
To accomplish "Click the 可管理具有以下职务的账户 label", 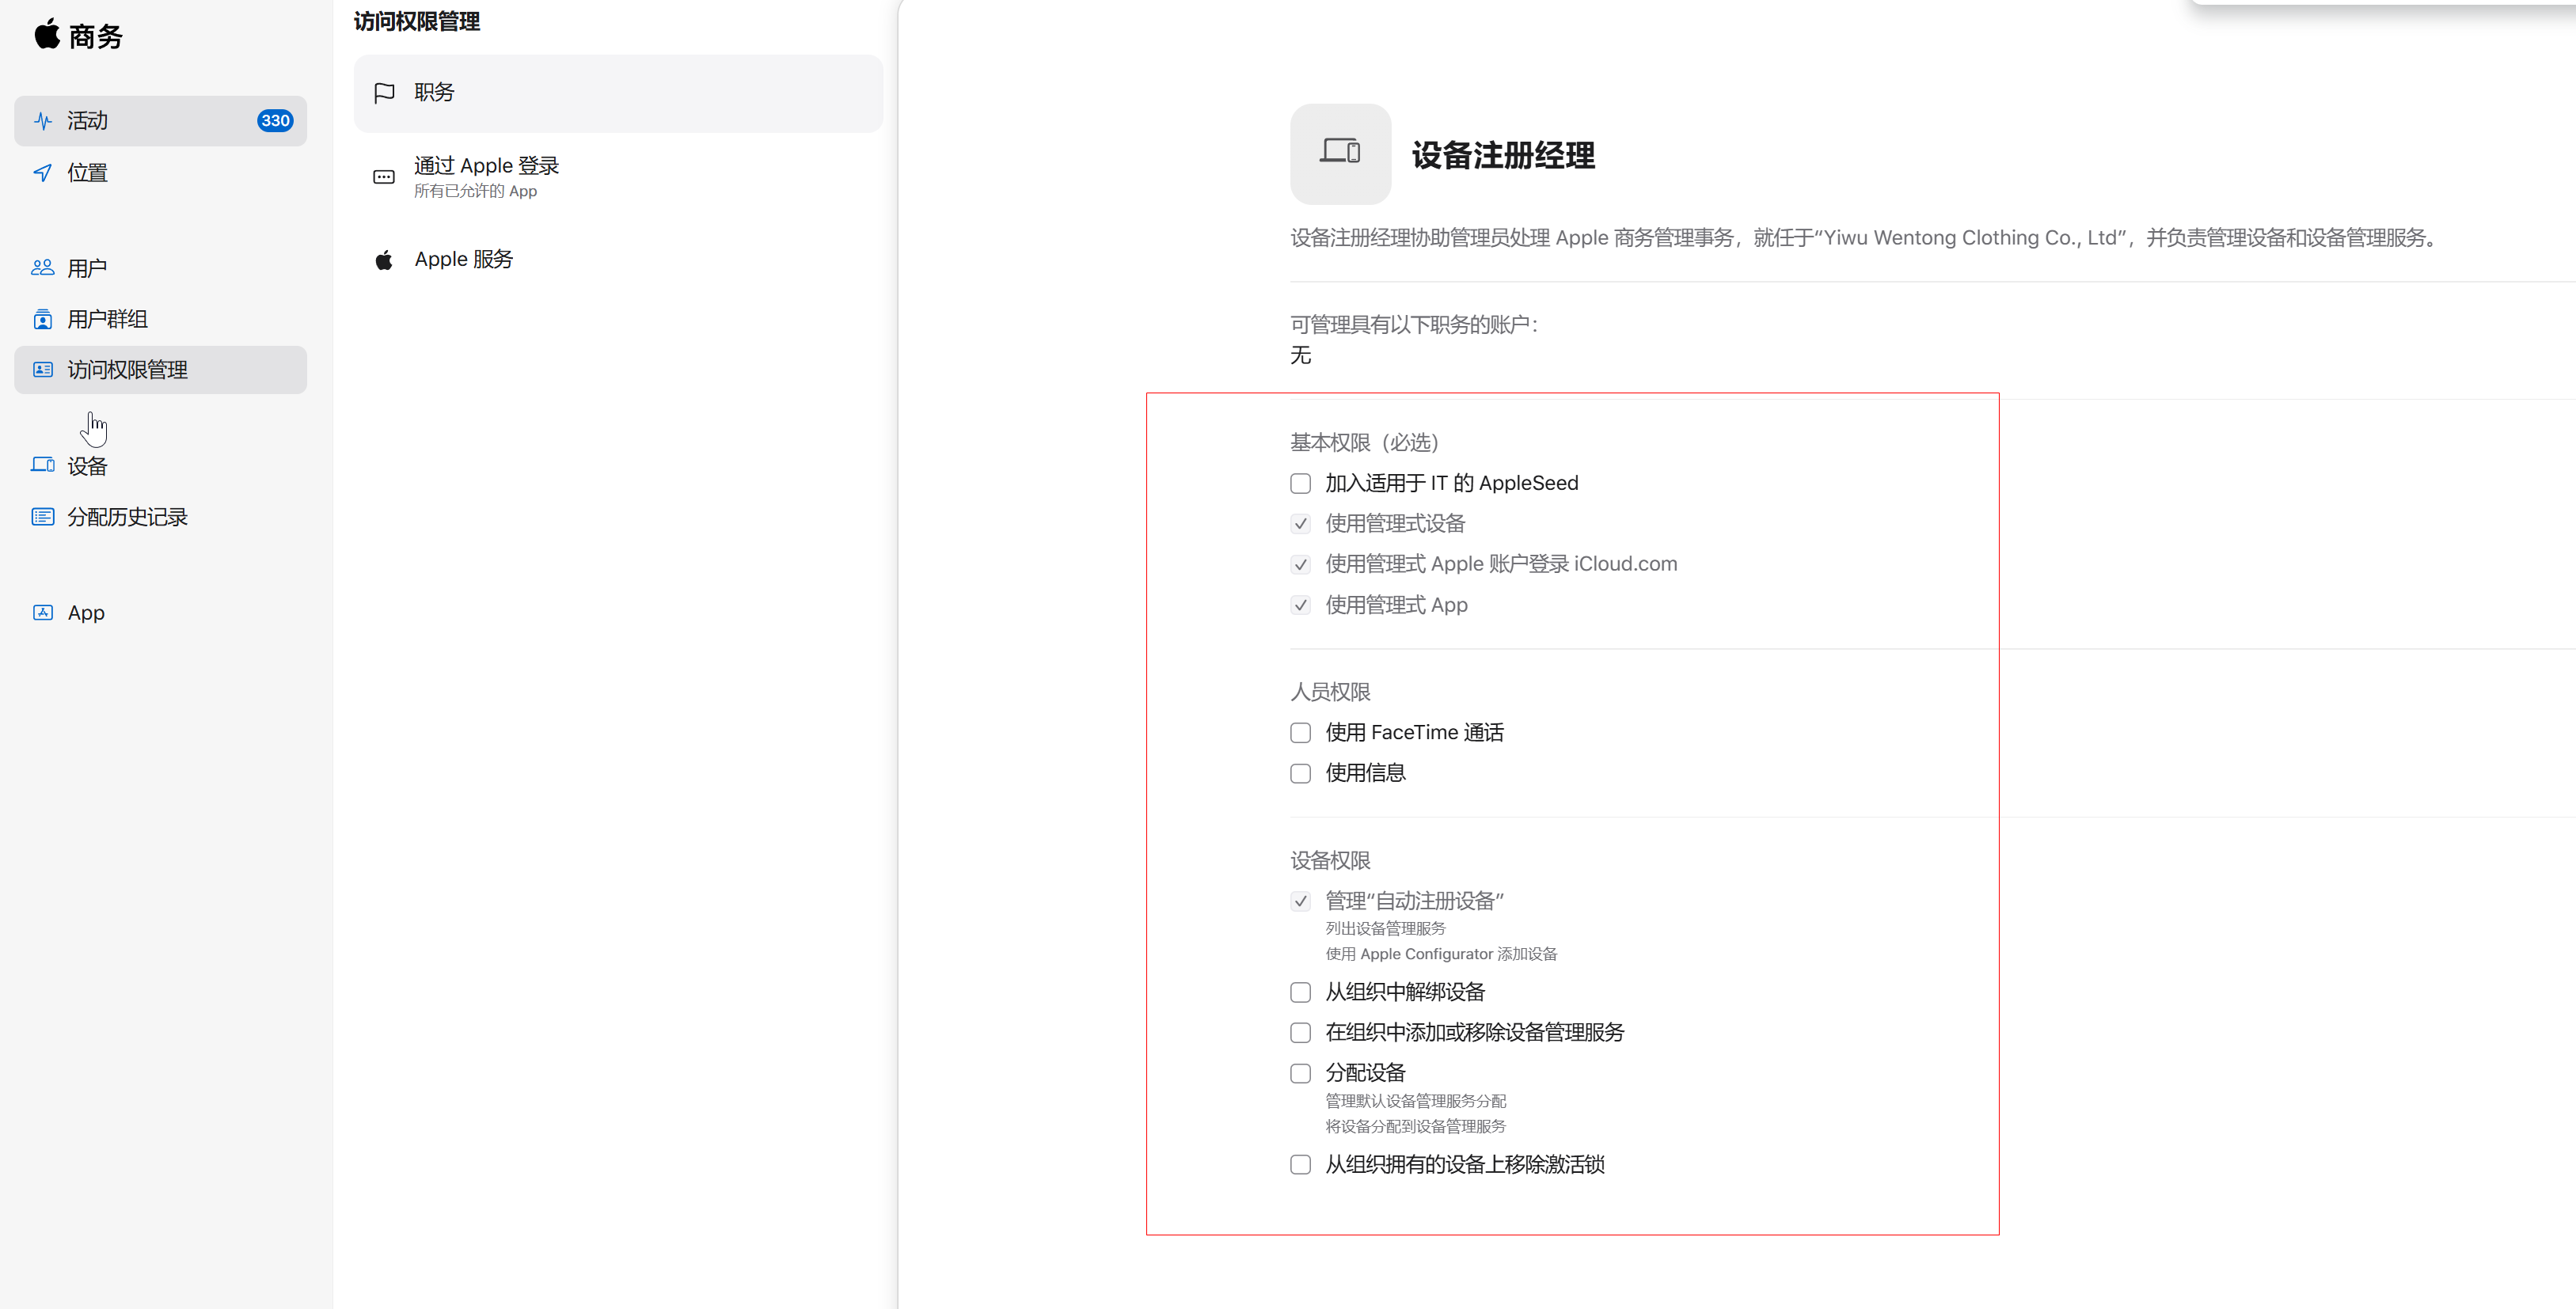I will coord(1413,325).
